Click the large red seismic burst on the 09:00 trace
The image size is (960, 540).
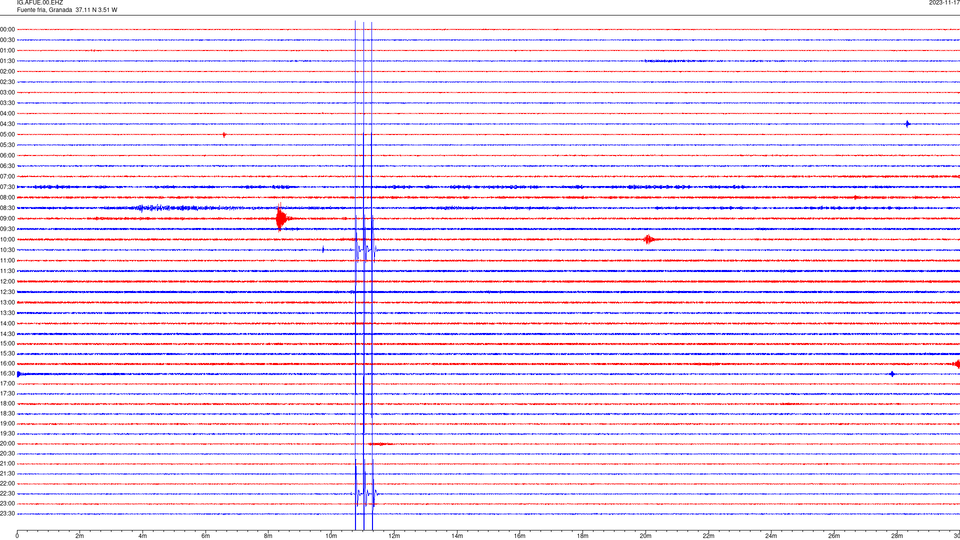coord(282,218)
